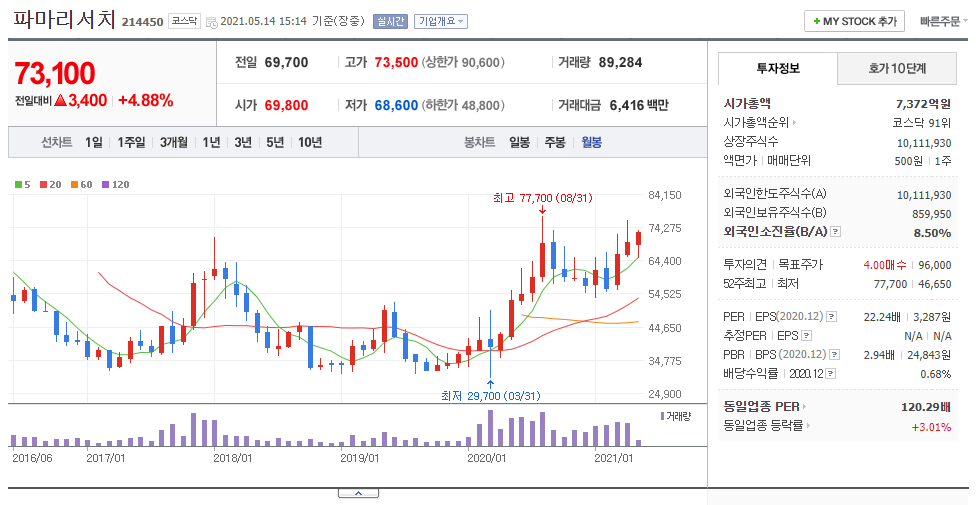Show the 일봉 candlestick chart
The width and height of the screenshot is (976, 505).
(x=519, y=143)
